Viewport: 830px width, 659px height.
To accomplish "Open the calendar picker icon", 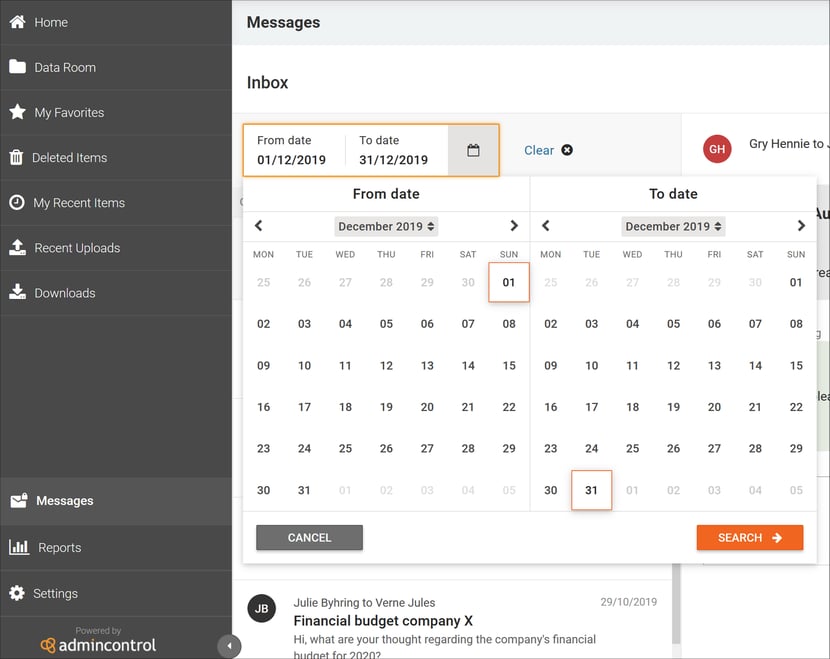I will pyautogui.click(x=473, y=150).
